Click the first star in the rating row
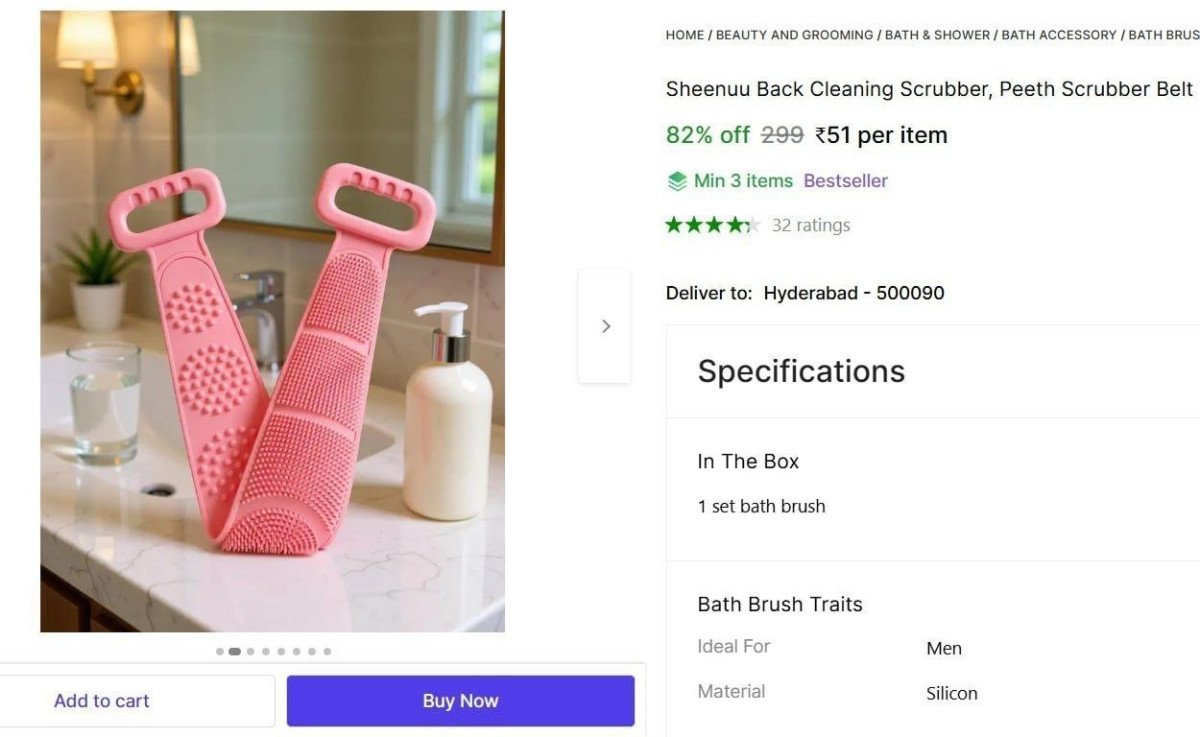The height and width of the screenshot is (737, 1200). 675,225
